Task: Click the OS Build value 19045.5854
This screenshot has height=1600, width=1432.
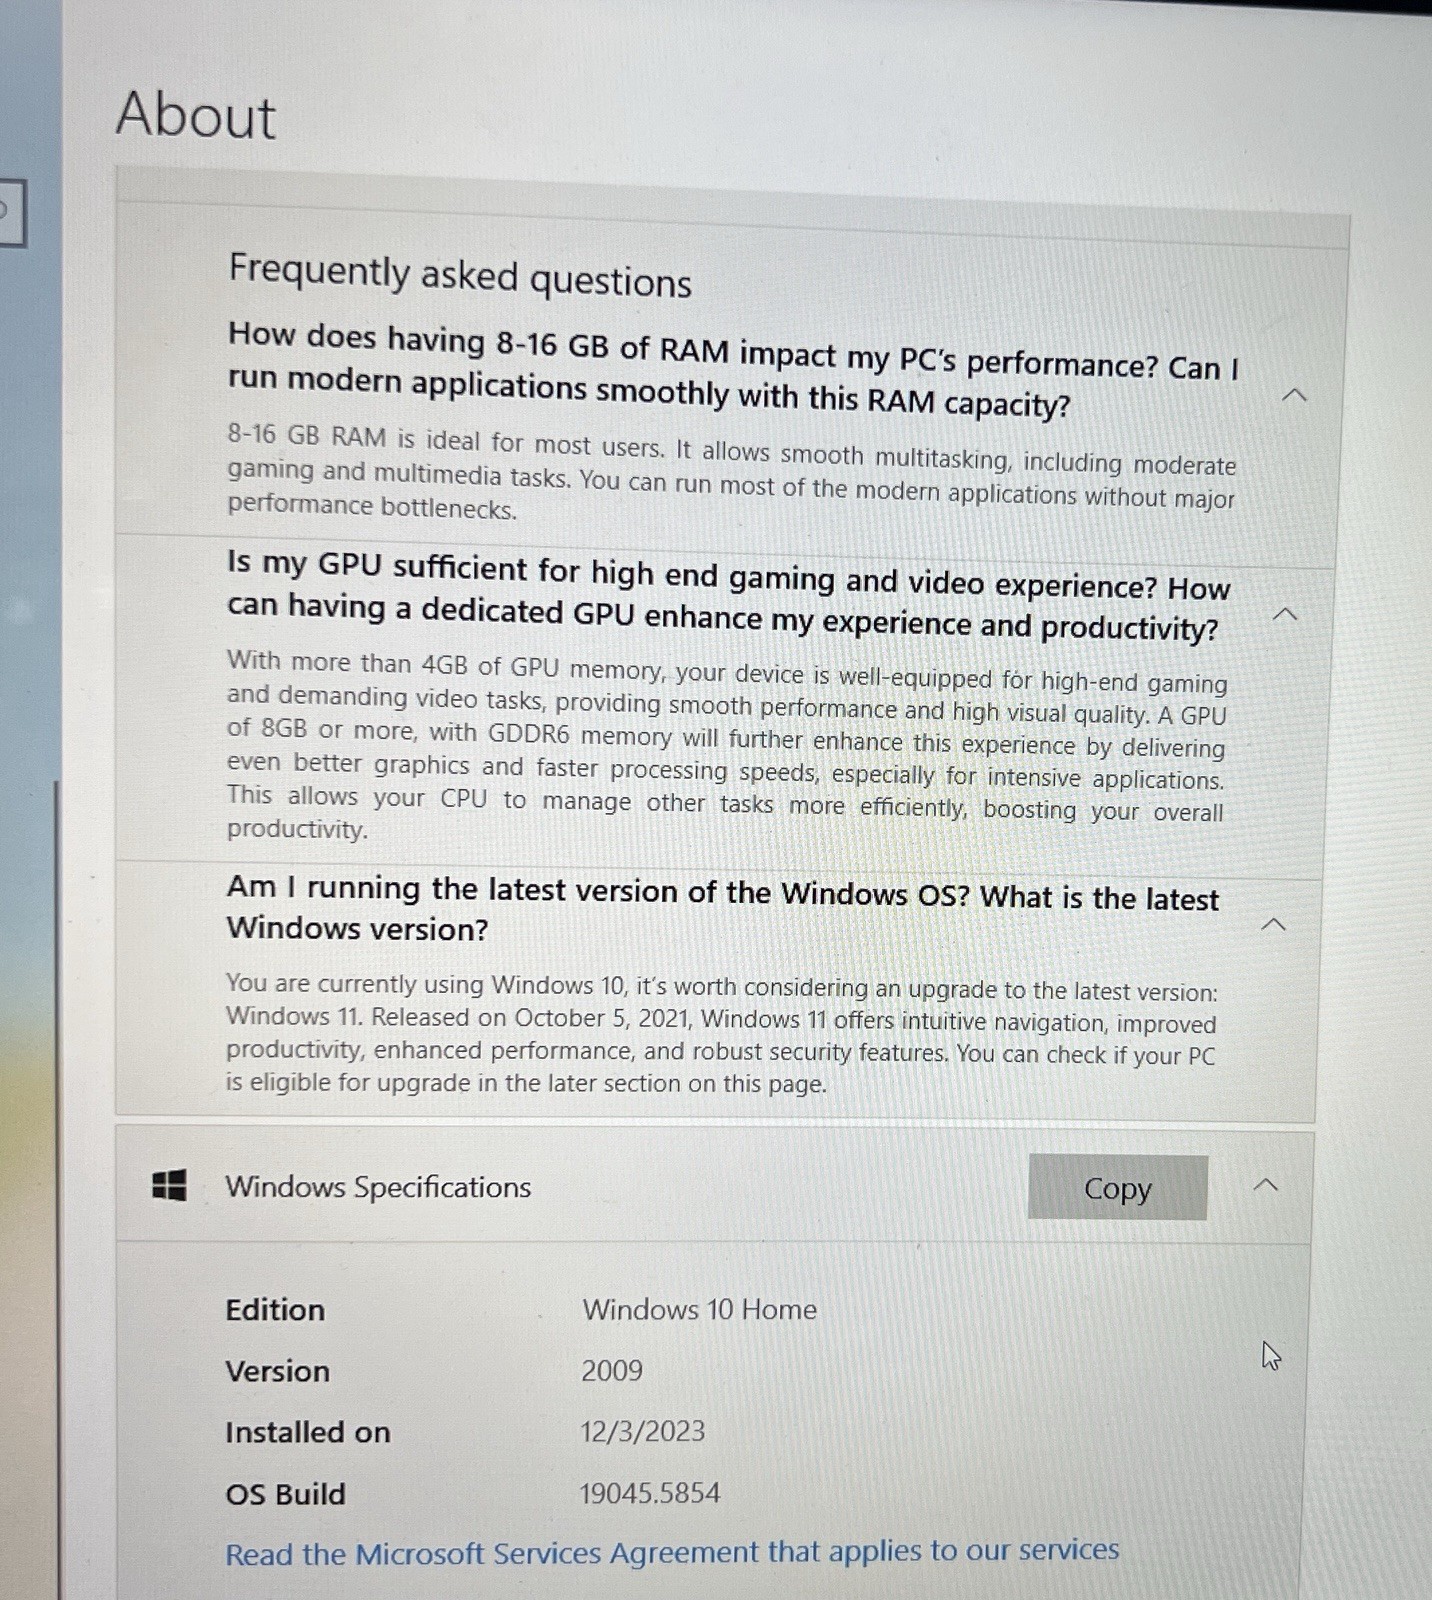Action: tap(650, 1493)
